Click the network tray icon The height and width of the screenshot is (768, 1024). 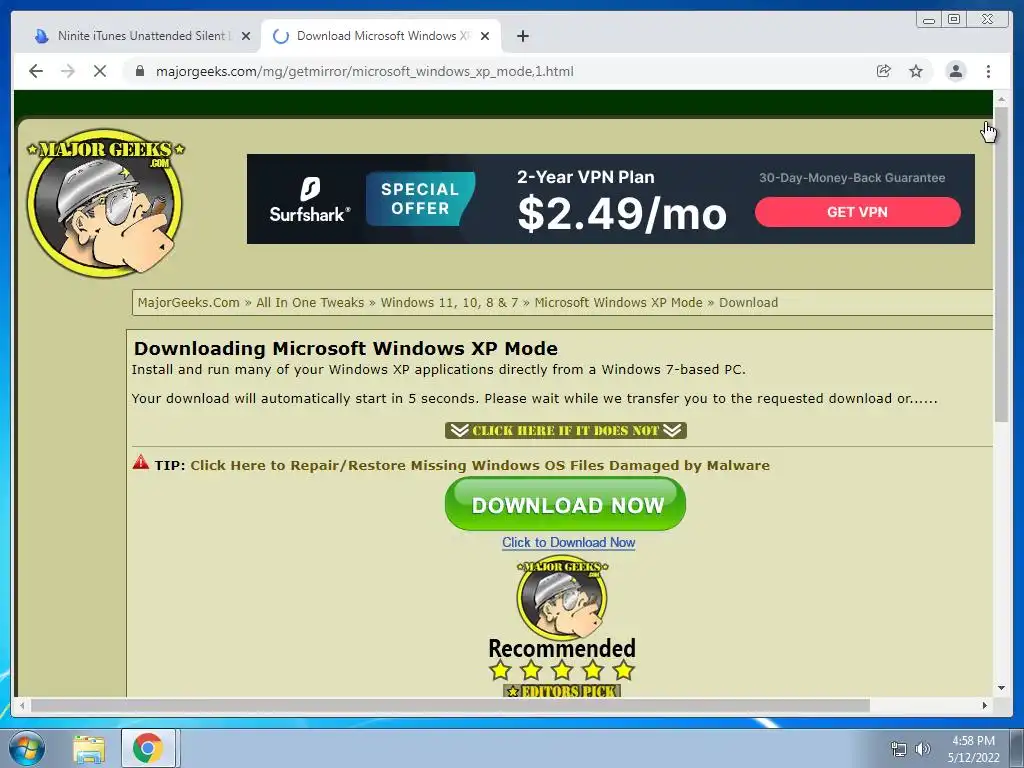coord(899,748)
